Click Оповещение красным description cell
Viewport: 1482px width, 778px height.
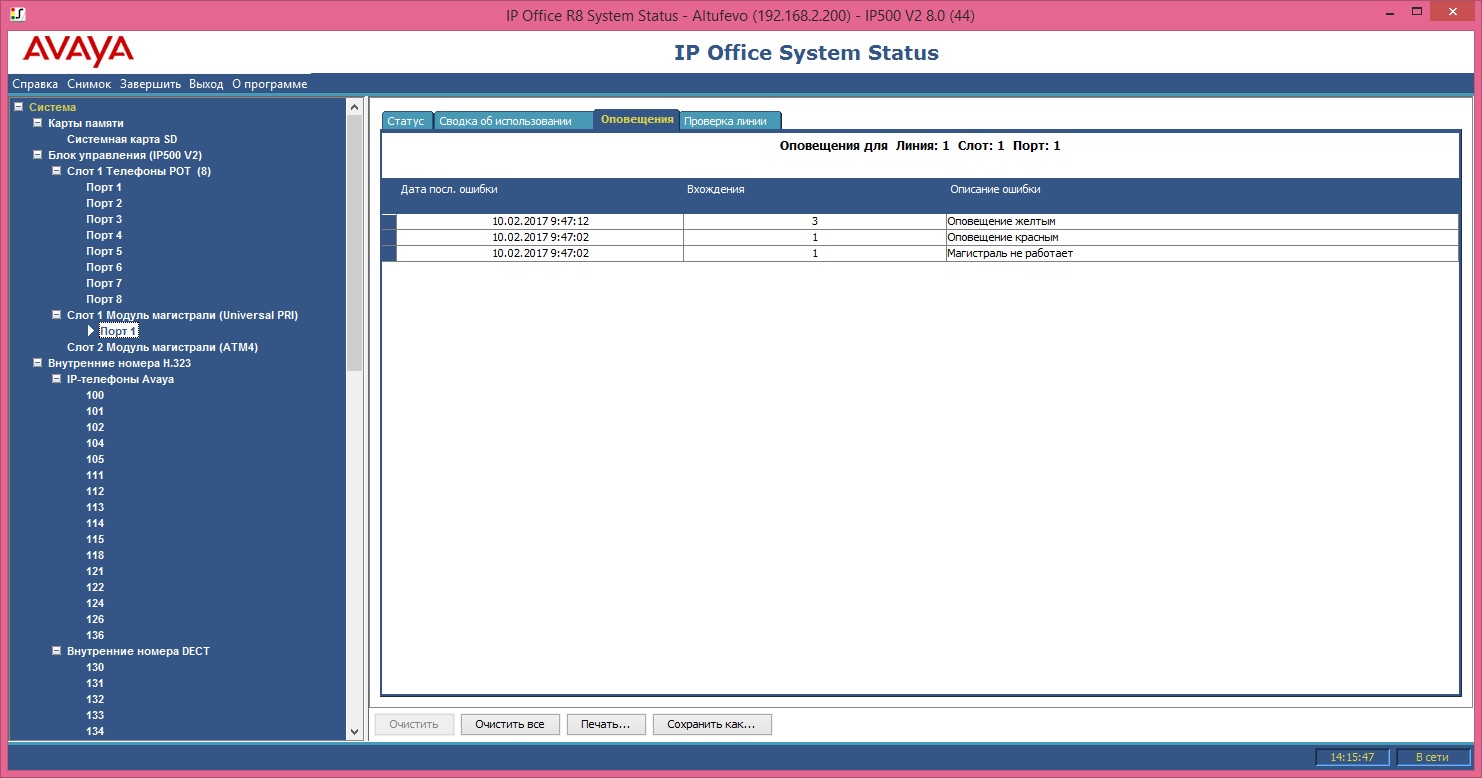[x=1201, y=237]
